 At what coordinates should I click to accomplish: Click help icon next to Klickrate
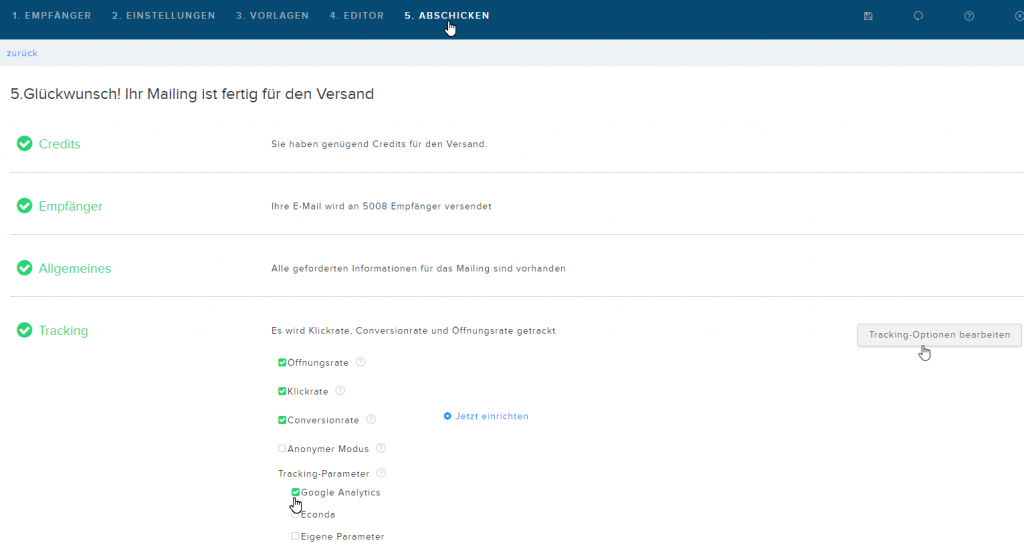pyautogui.click(x=340, y=391)
